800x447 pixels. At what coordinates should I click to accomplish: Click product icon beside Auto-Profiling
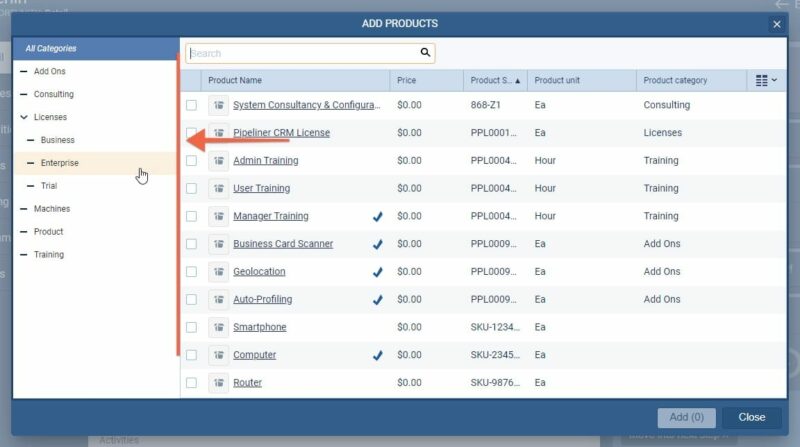218,300
